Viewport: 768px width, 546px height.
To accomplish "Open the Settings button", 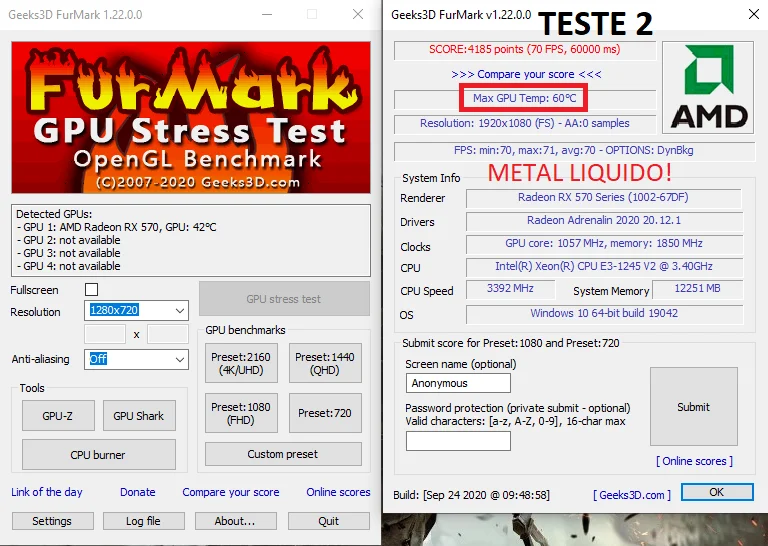I will (x=52, y=521).
